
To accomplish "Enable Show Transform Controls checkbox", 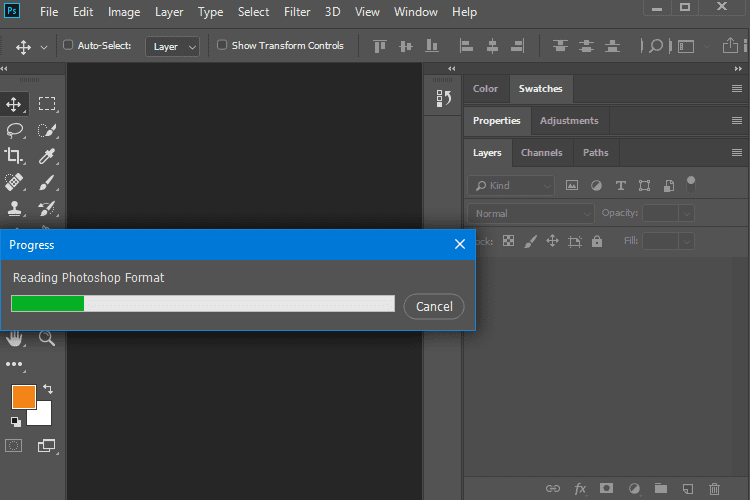I will [x=221, y=45].
